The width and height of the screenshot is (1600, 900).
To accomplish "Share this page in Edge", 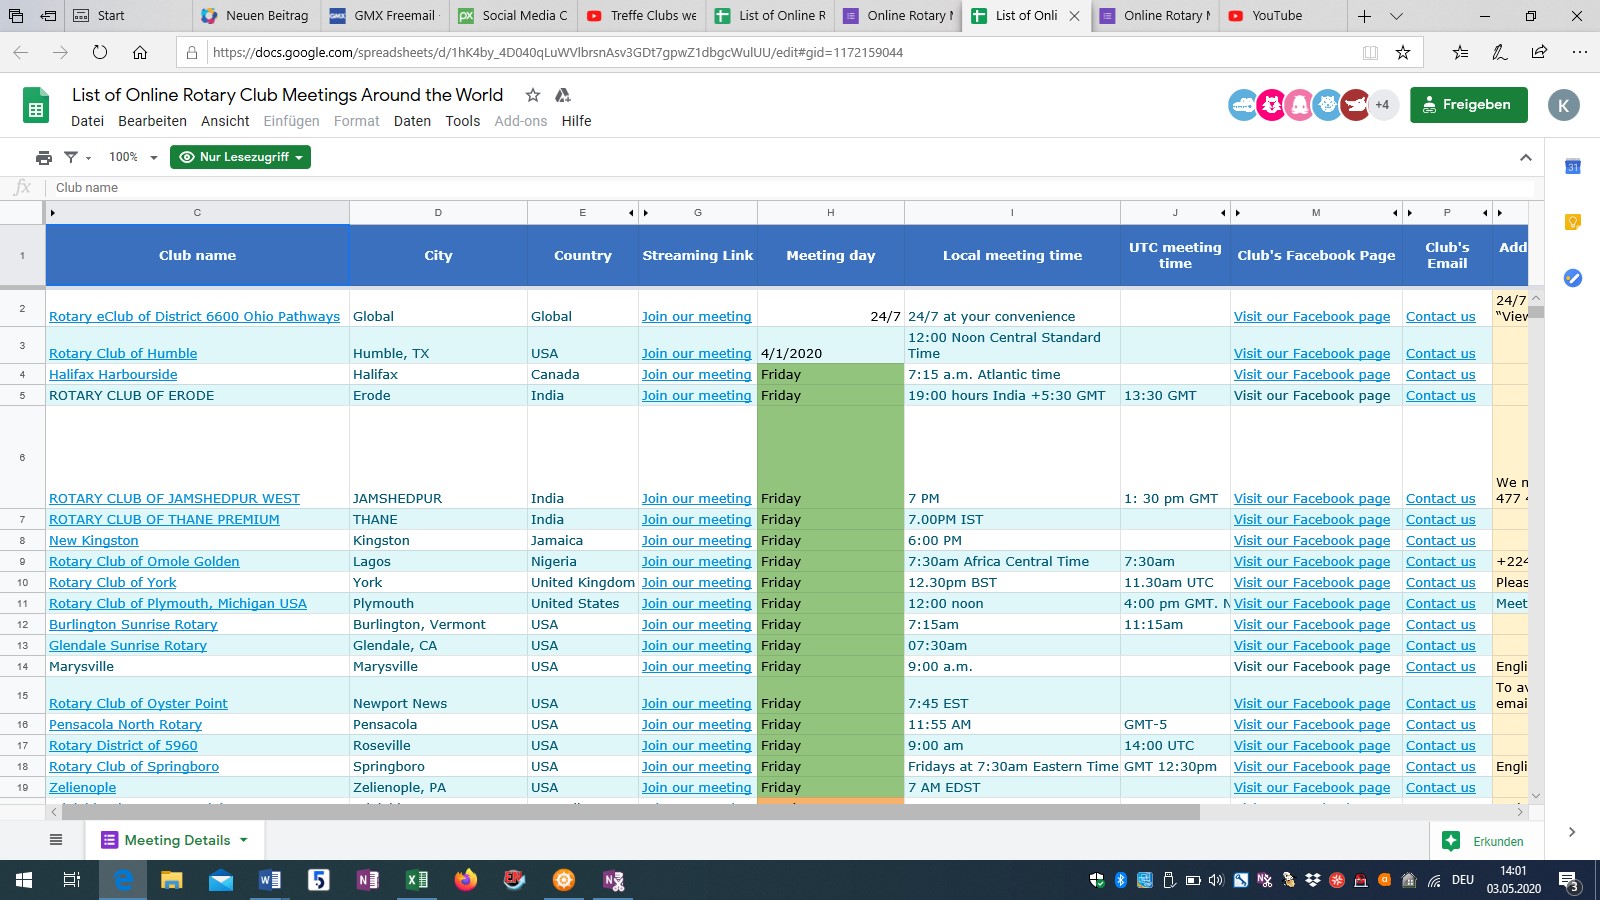I will (1539, 52).
